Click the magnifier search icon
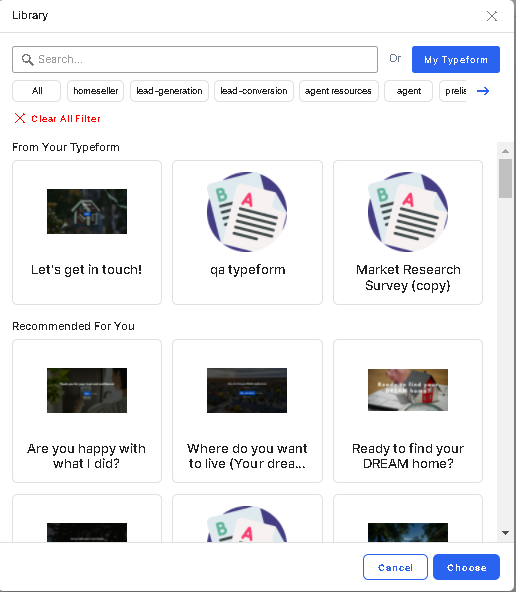The height and width of the screenshot is (592, 516). pyautogui.click(x=27, y=59)
